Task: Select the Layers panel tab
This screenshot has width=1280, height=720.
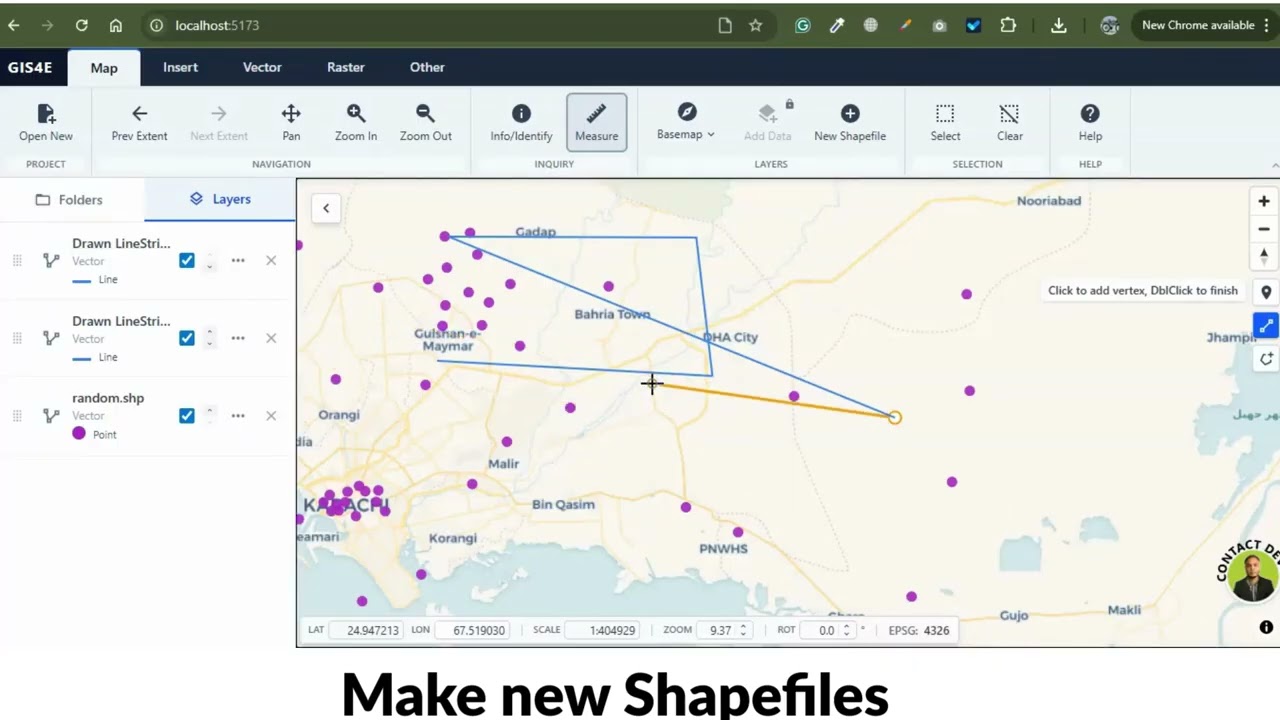Action: click(220, 199)
